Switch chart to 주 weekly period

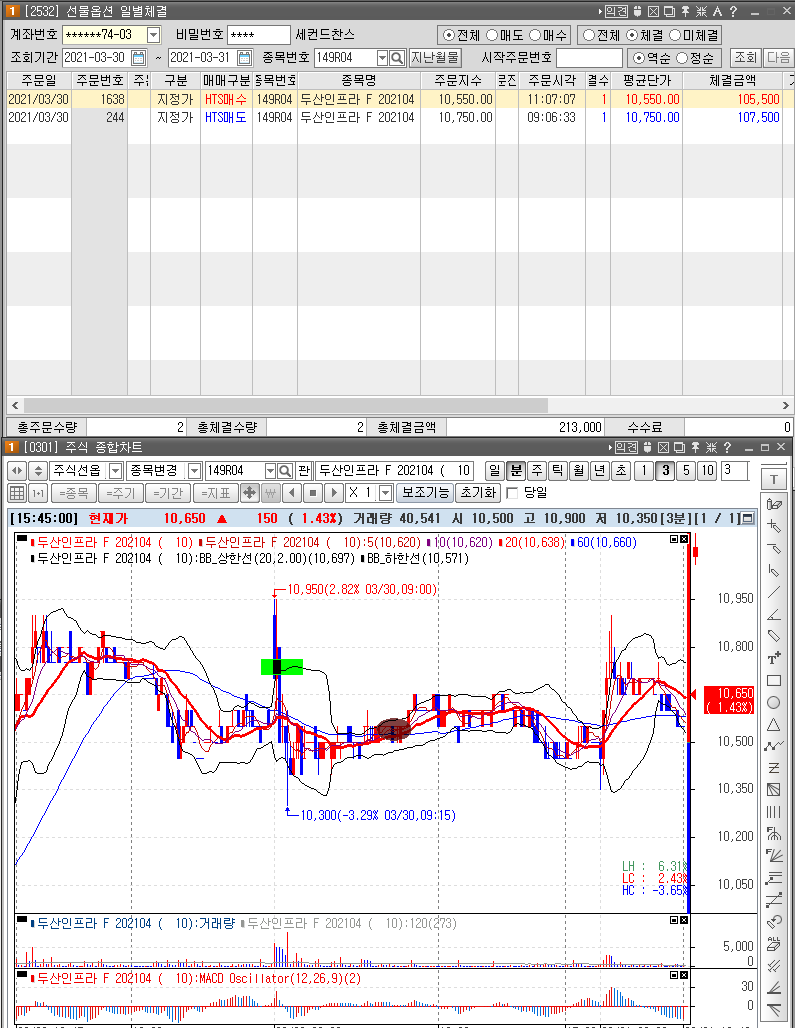point(537,471)
